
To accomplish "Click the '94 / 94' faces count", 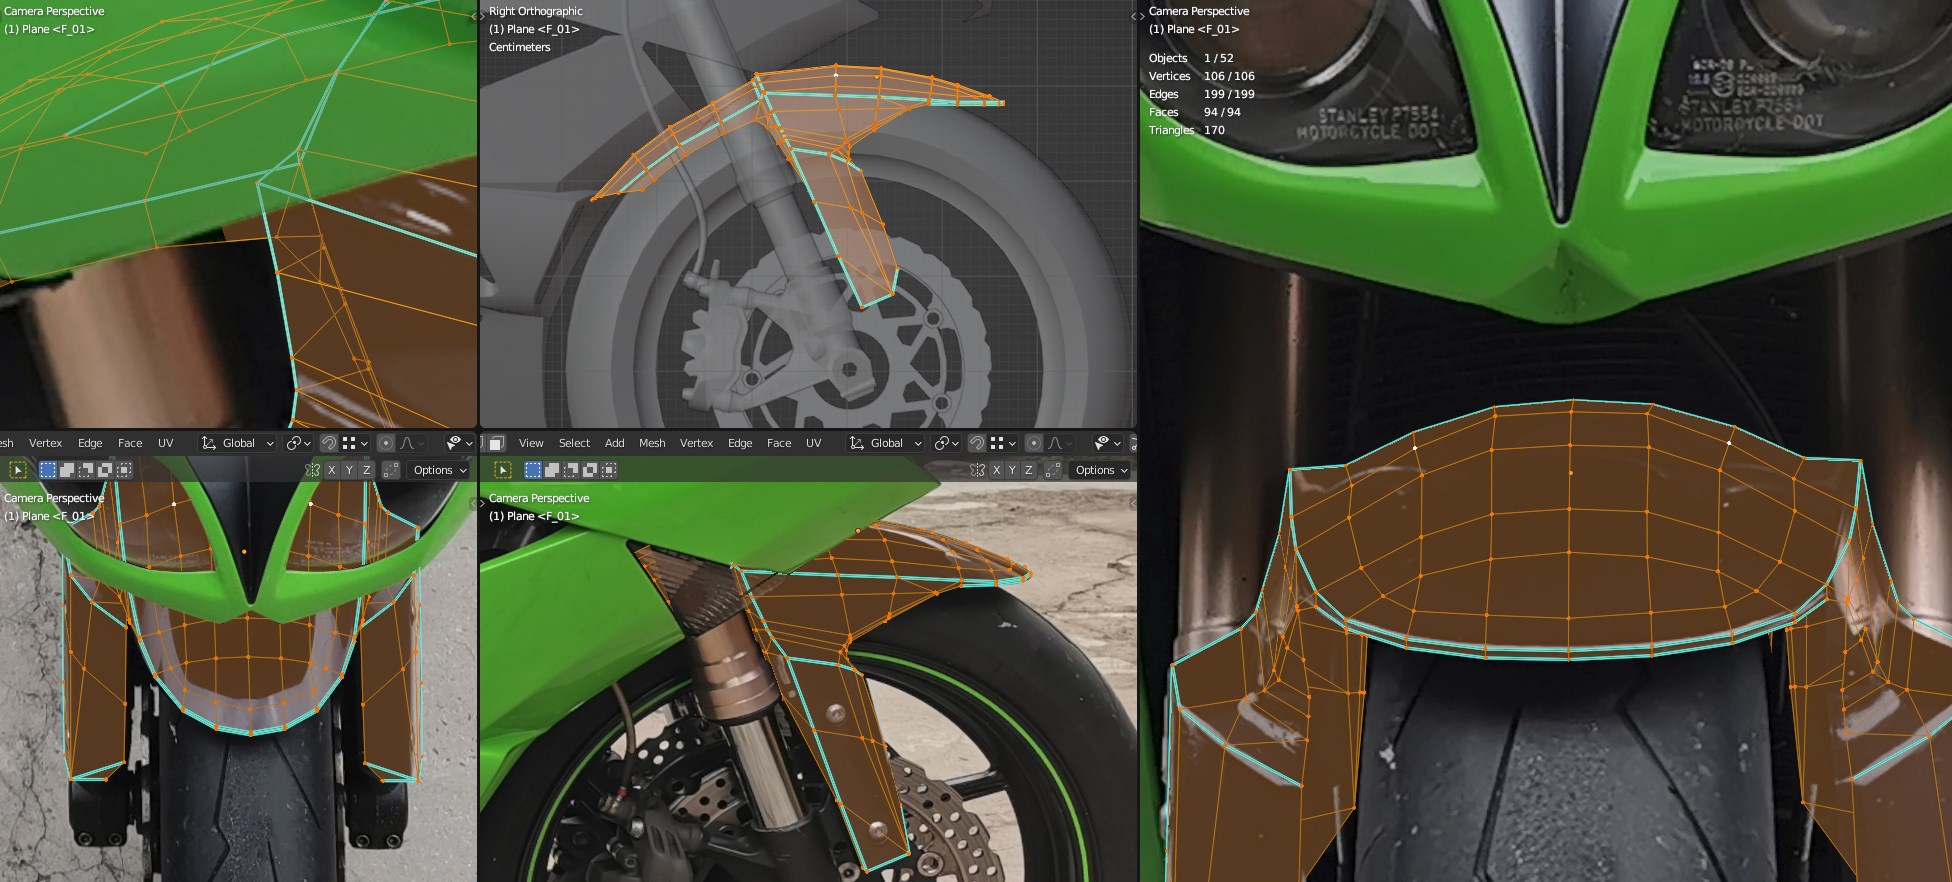I will pos(1222,112).
